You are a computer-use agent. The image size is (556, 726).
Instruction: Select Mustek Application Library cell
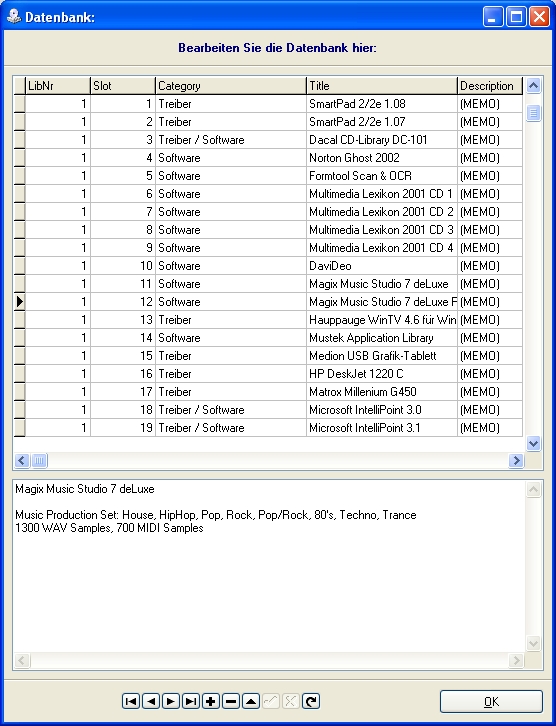[x=382, y=338]
